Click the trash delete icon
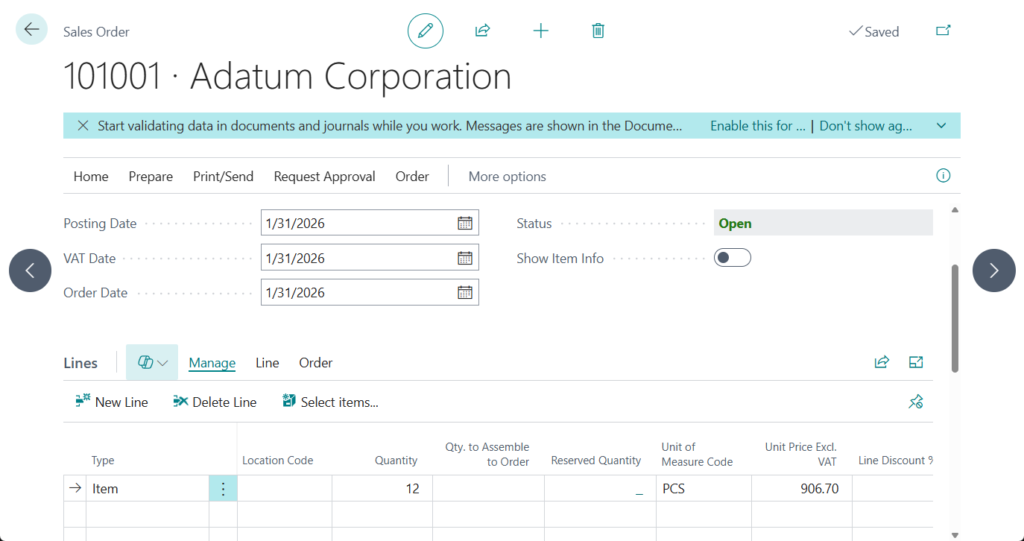 coord(598,31)
